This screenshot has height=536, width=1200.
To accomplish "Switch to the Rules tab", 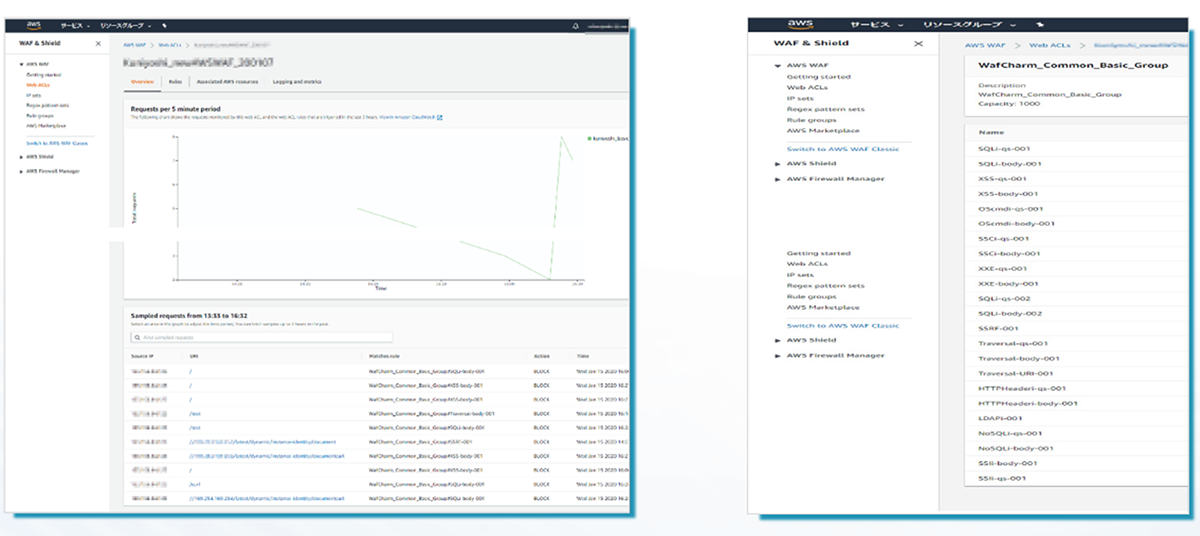I will click(x=175, y=82).
